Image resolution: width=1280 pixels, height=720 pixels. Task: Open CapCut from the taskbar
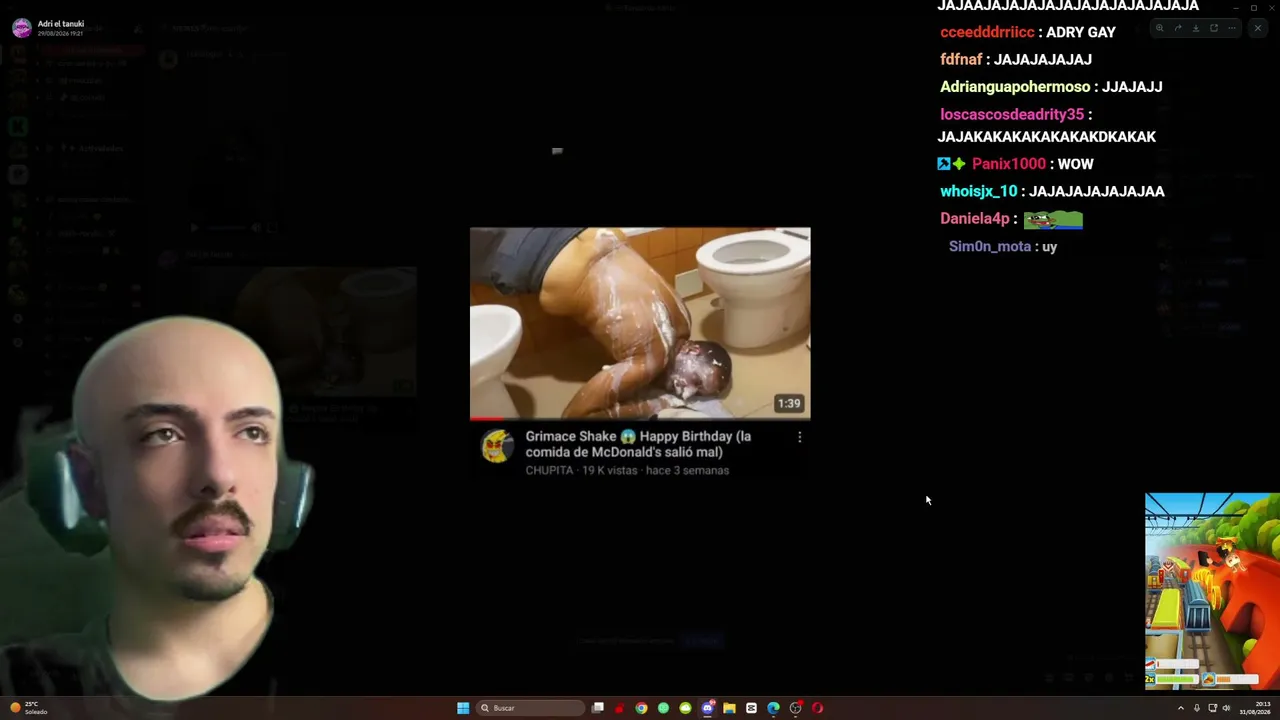(751, 708)
